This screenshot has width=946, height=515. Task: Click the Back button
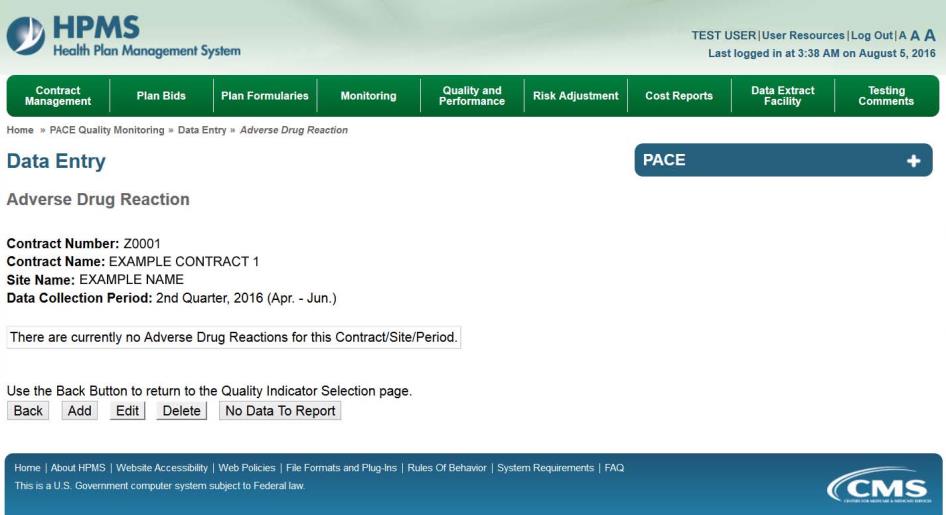pos(28,411)
